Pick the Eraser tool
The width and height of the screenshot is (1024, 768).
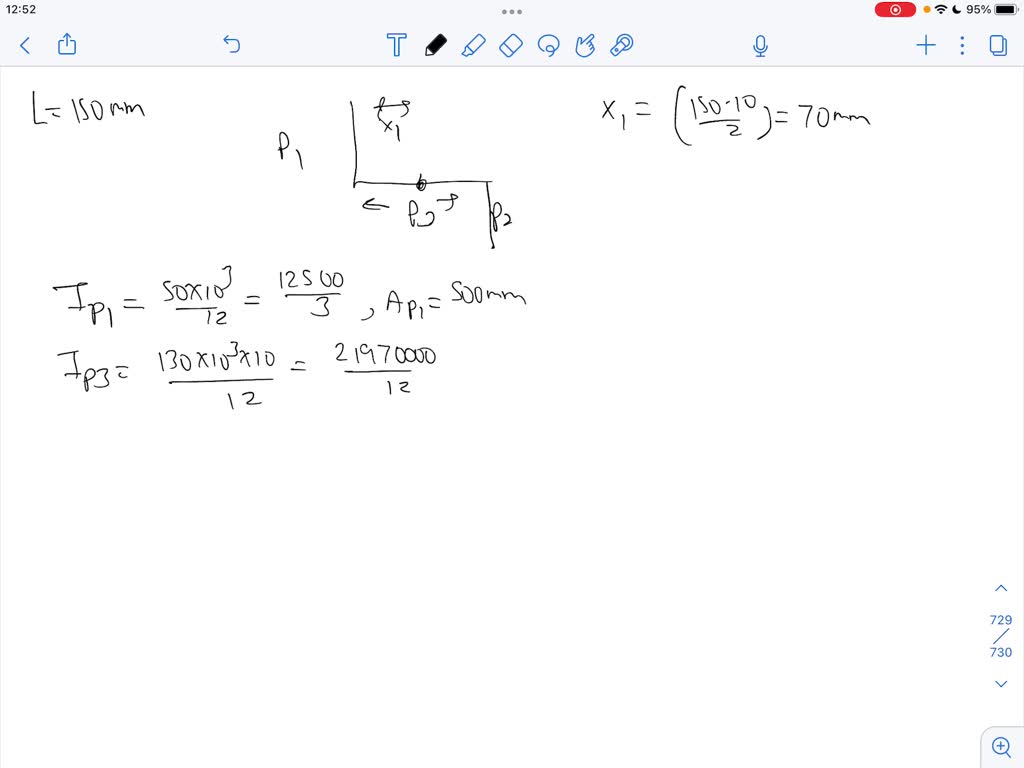511,45
